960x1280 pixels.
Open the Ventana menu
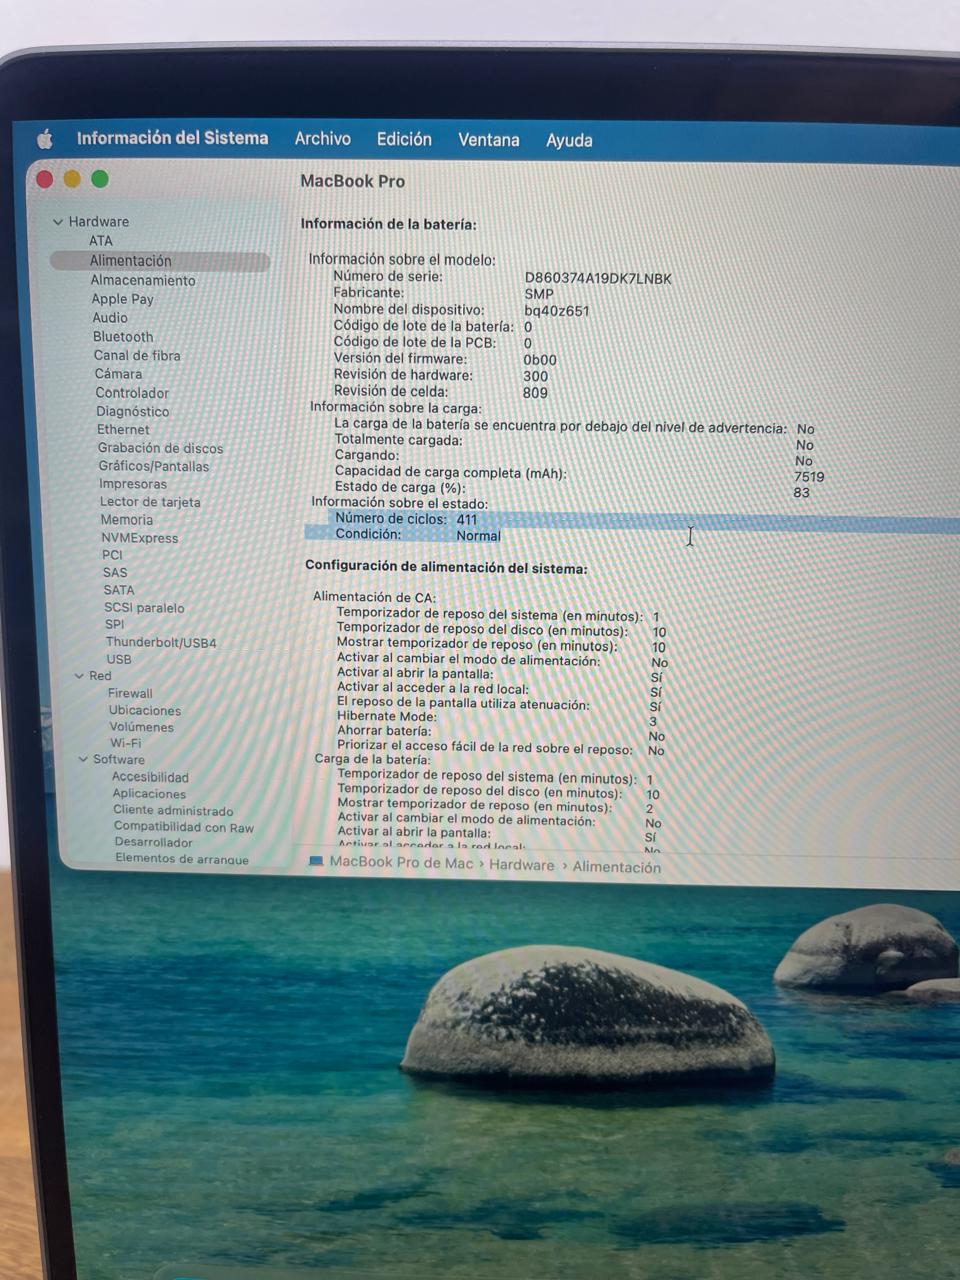point(488,140)
